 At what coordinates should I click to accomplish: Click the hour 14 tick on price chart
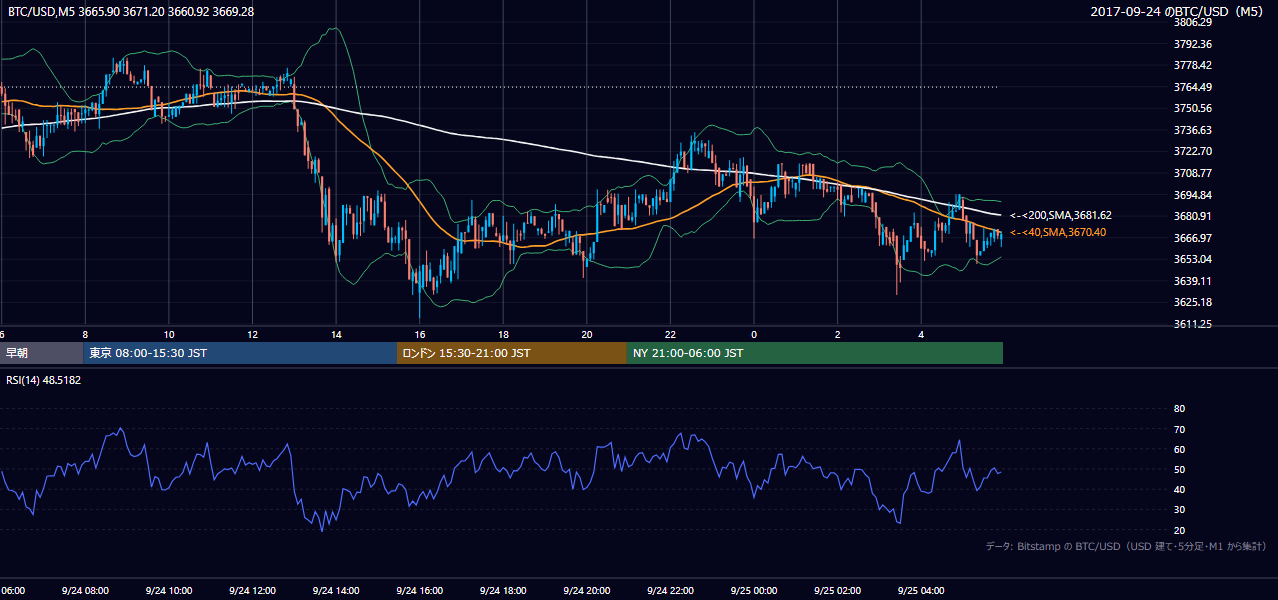click(336, 334)
